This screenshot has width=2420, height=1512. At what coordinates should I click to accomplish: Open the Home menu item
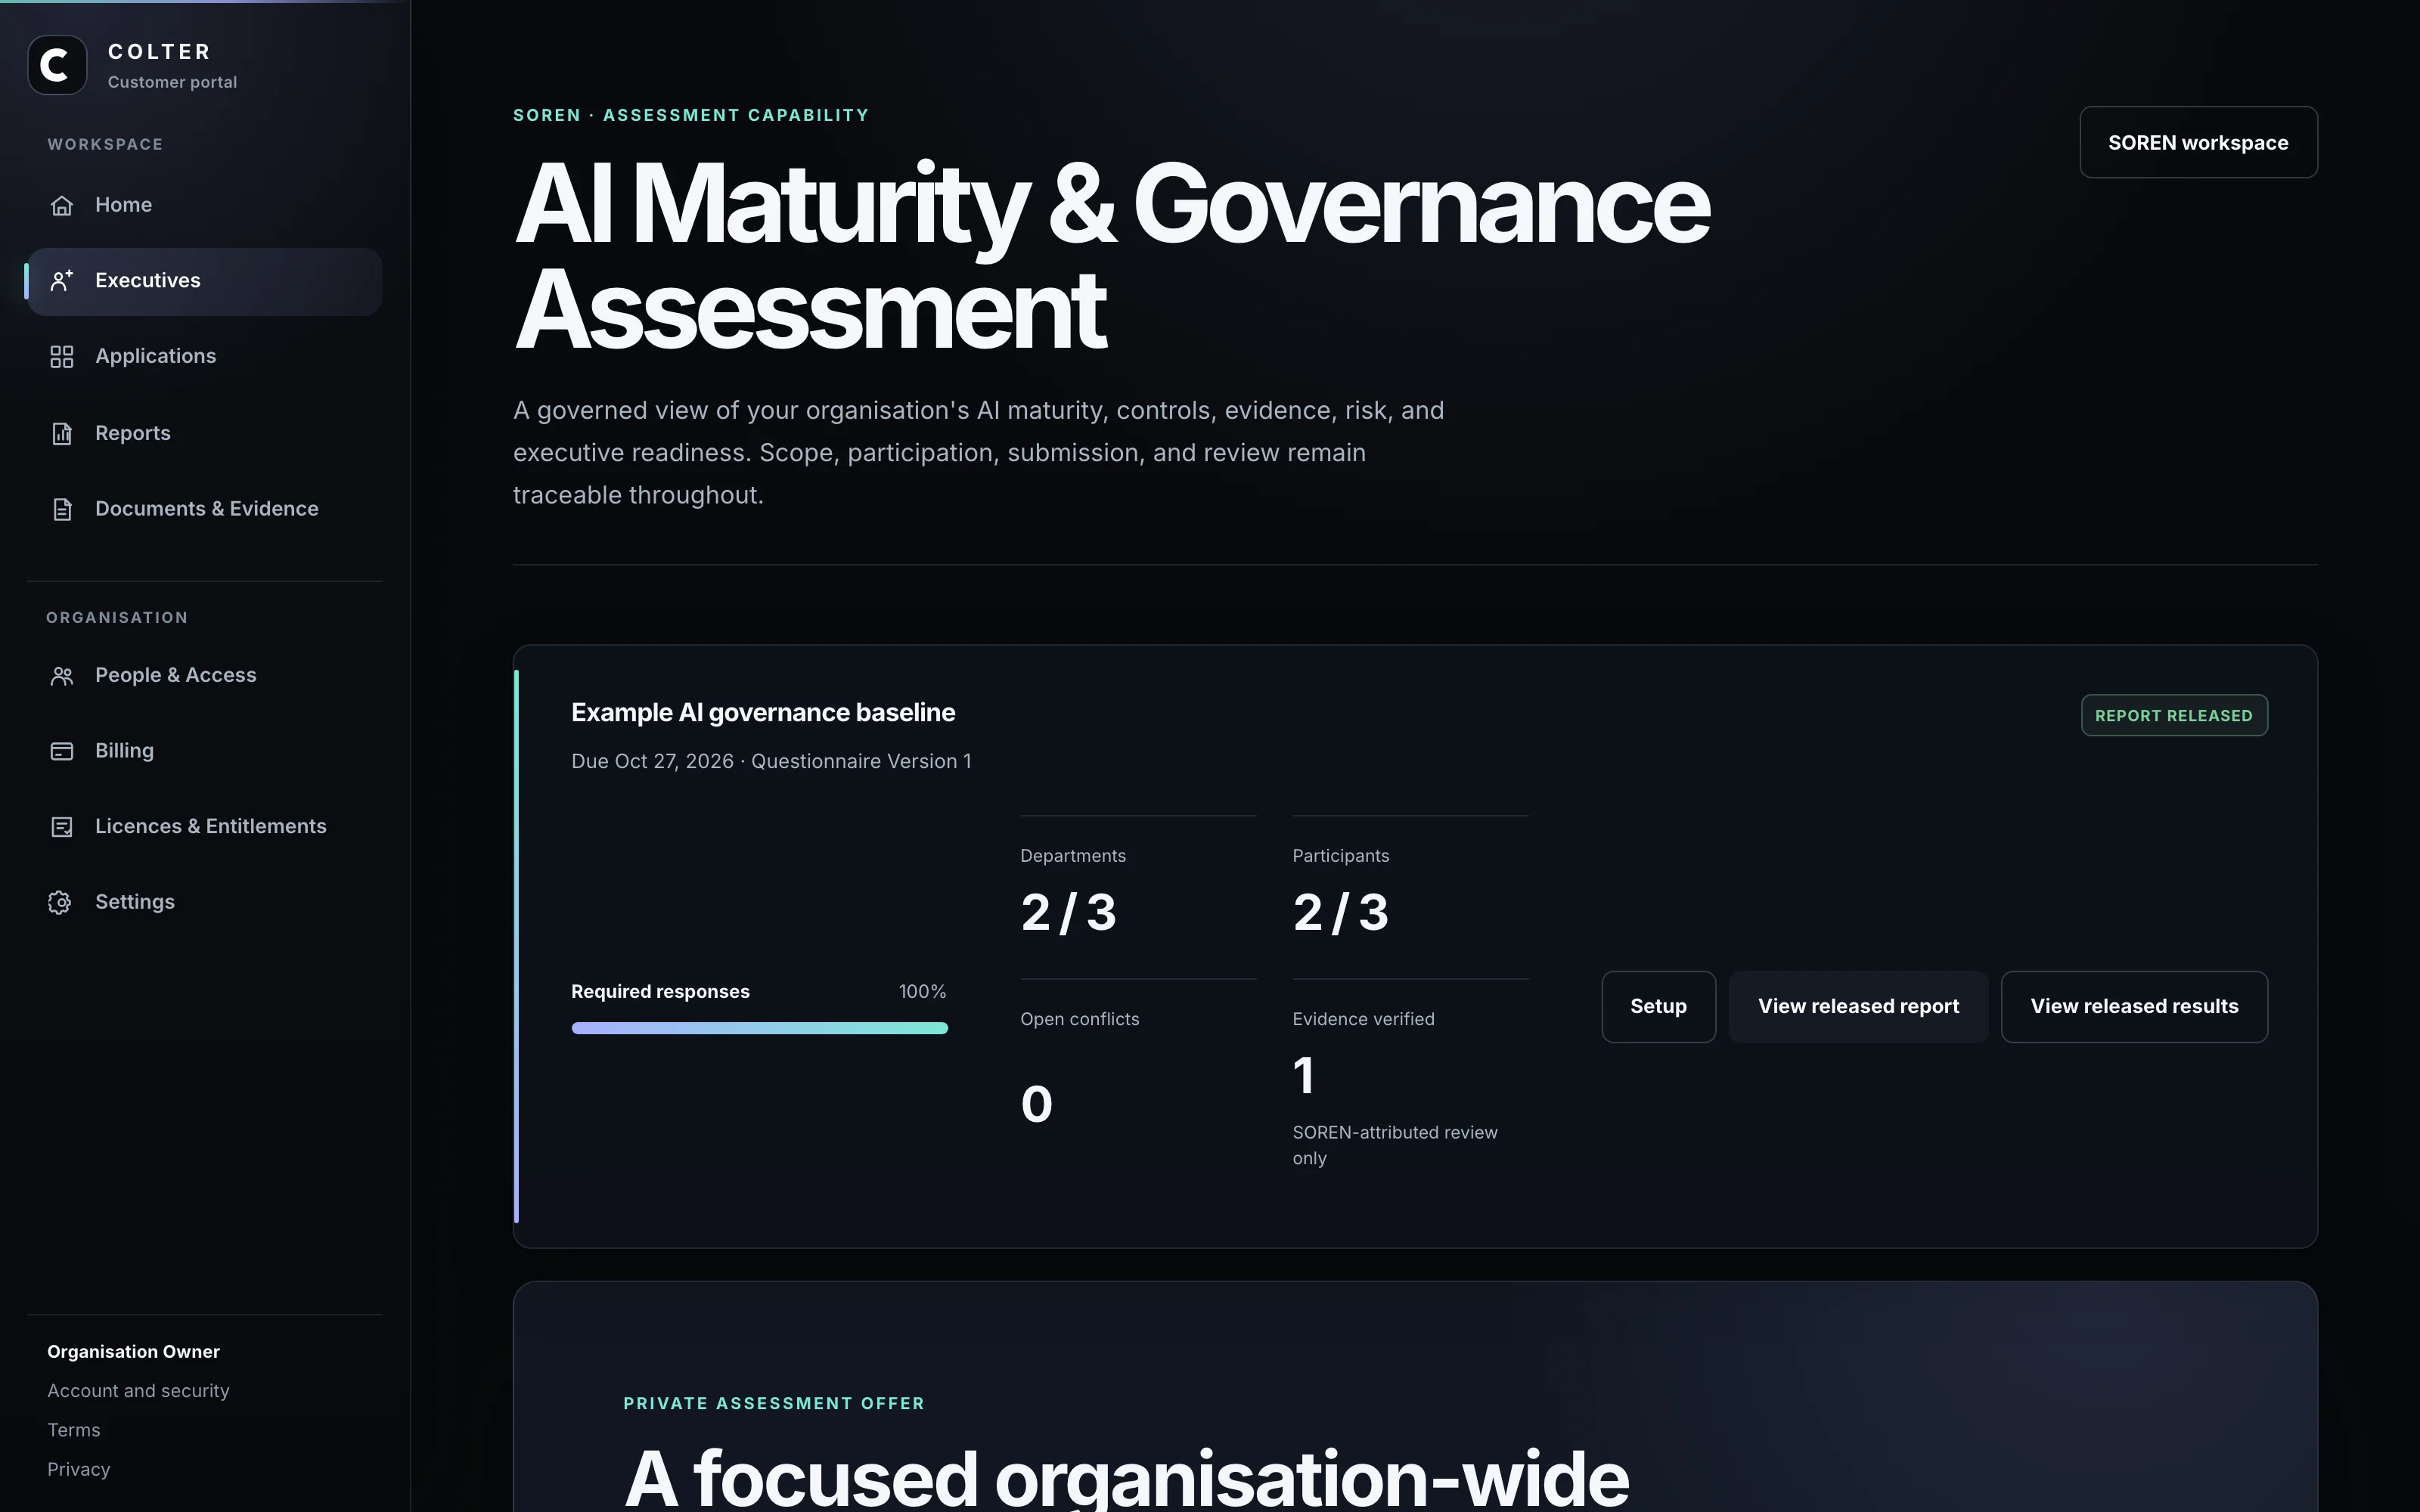click(x=205, y=205)
